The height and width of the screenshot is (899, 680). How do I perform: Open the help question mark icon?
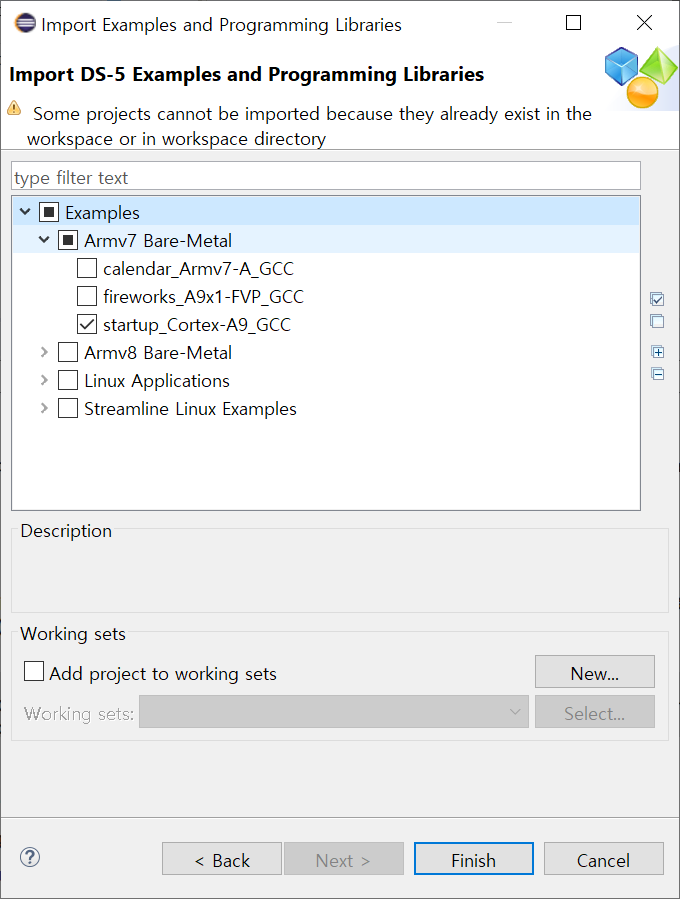30,858
